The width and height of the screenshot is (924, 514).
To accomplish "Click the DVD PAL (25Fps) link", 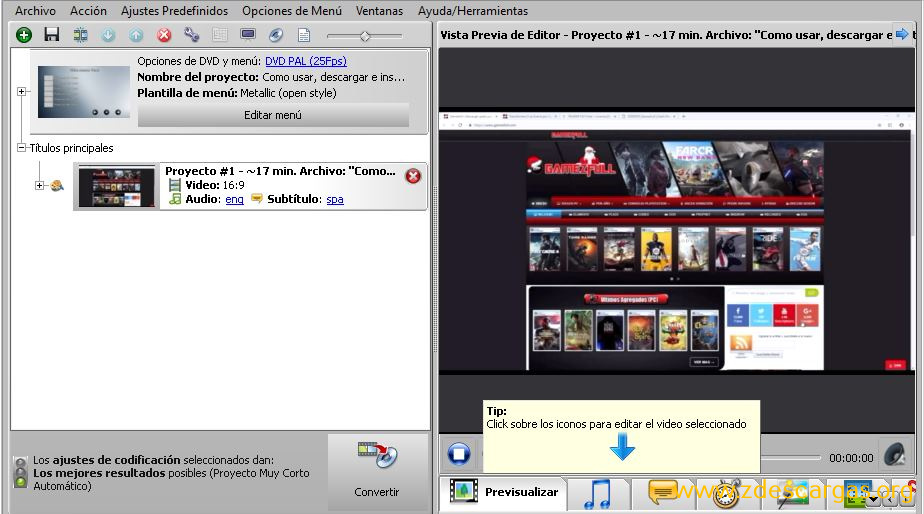I will [306, 61].
